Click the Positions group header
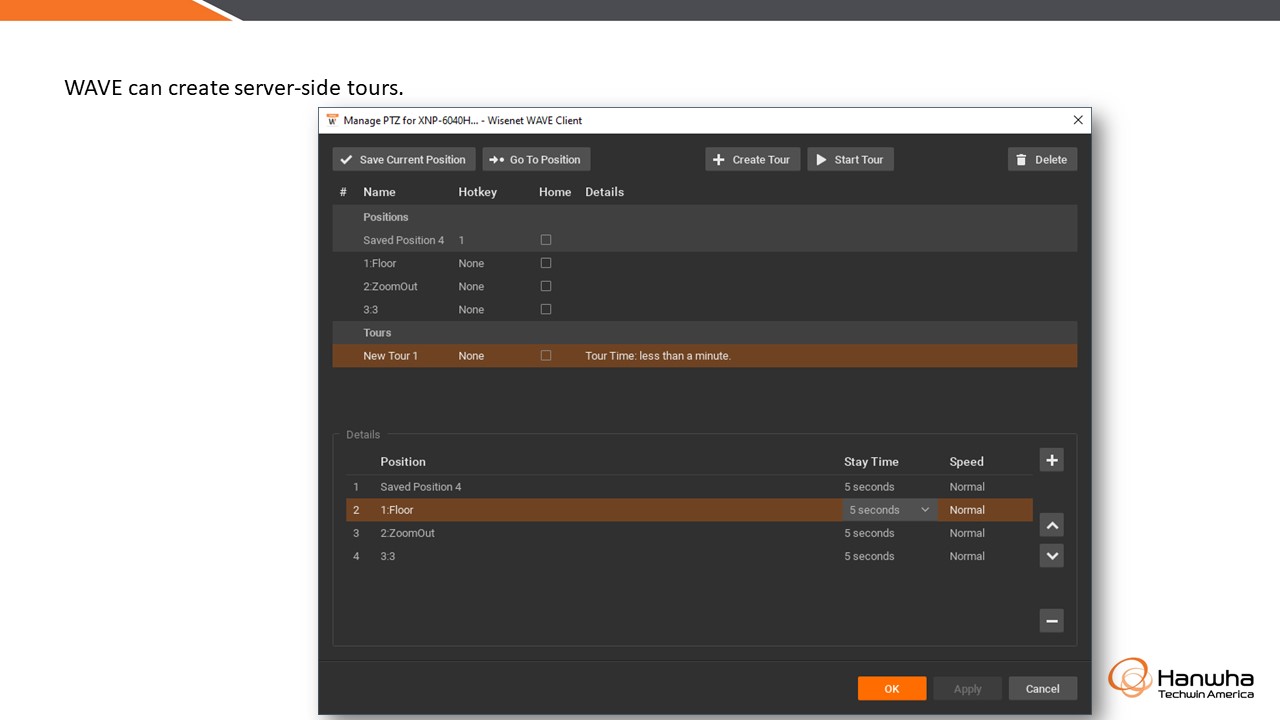1280x720 pixels. [x=705, y=217]
